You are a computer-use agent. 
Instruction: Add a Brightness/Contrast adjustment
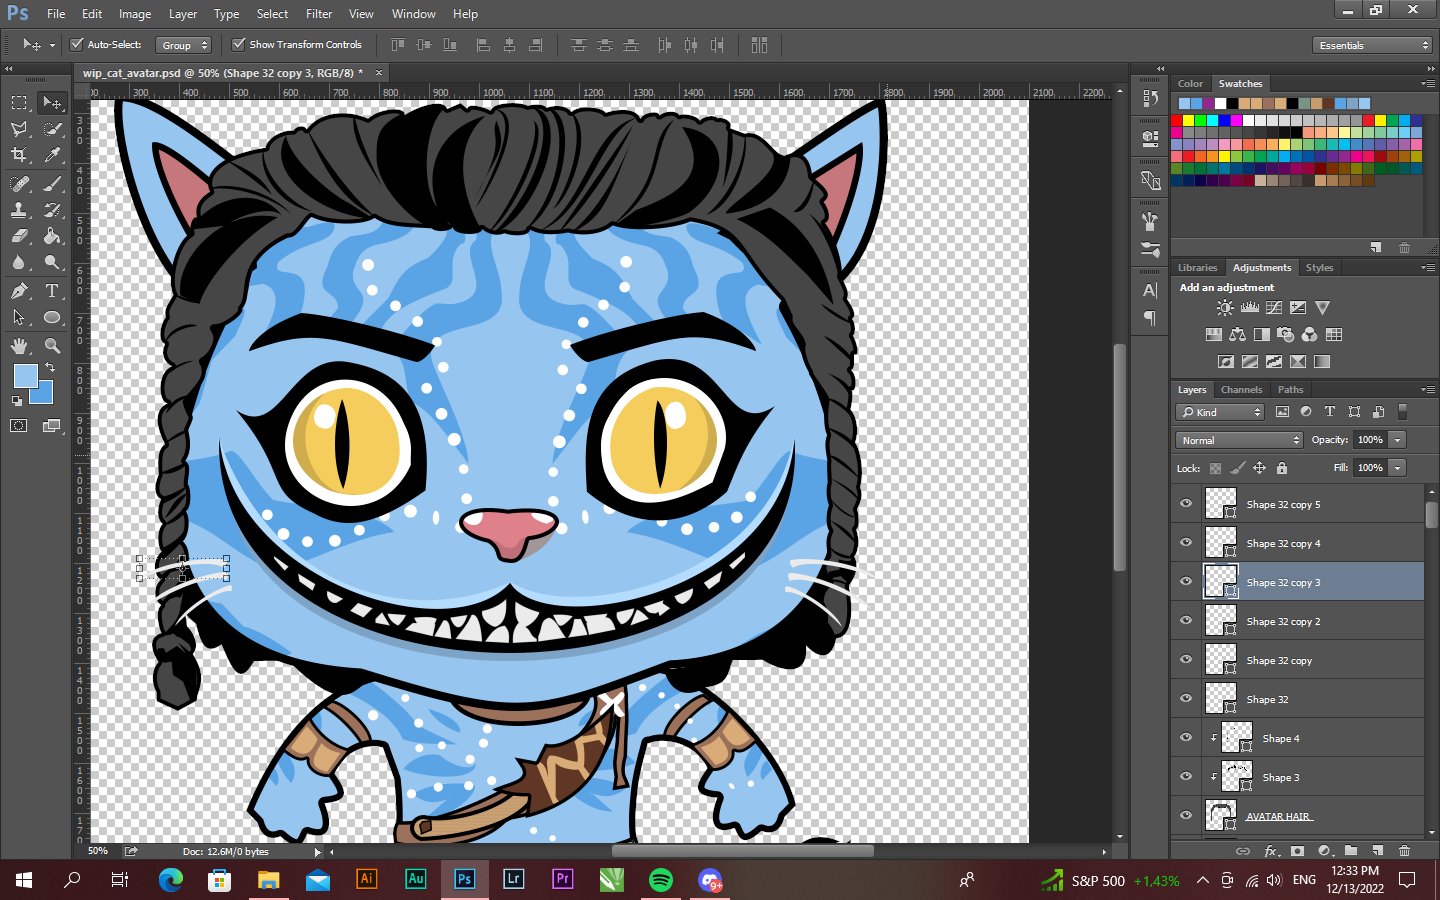1225,308
